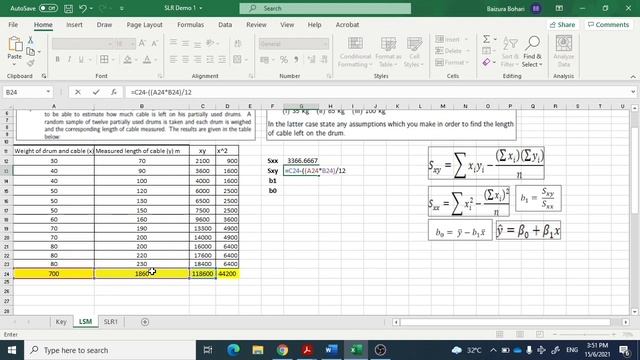Open Customize Quick Access Toolbar dropdown
This screenshot has height=360, width=640.
[x=122, y=9]
